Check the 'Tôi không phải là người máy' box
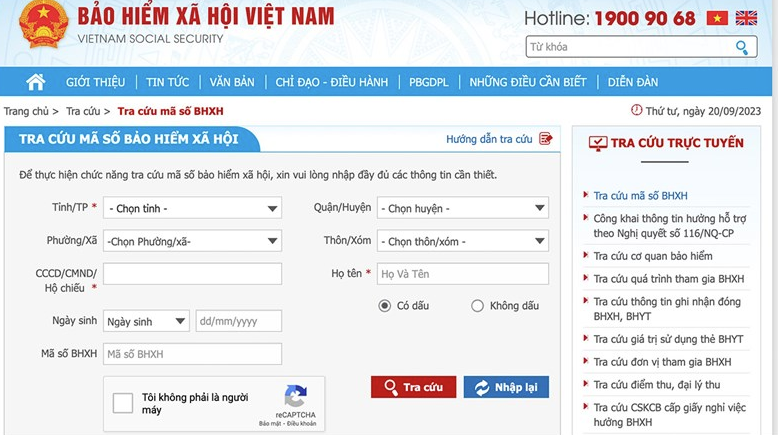Screen dimensions: 778x435 click(123, 403)
